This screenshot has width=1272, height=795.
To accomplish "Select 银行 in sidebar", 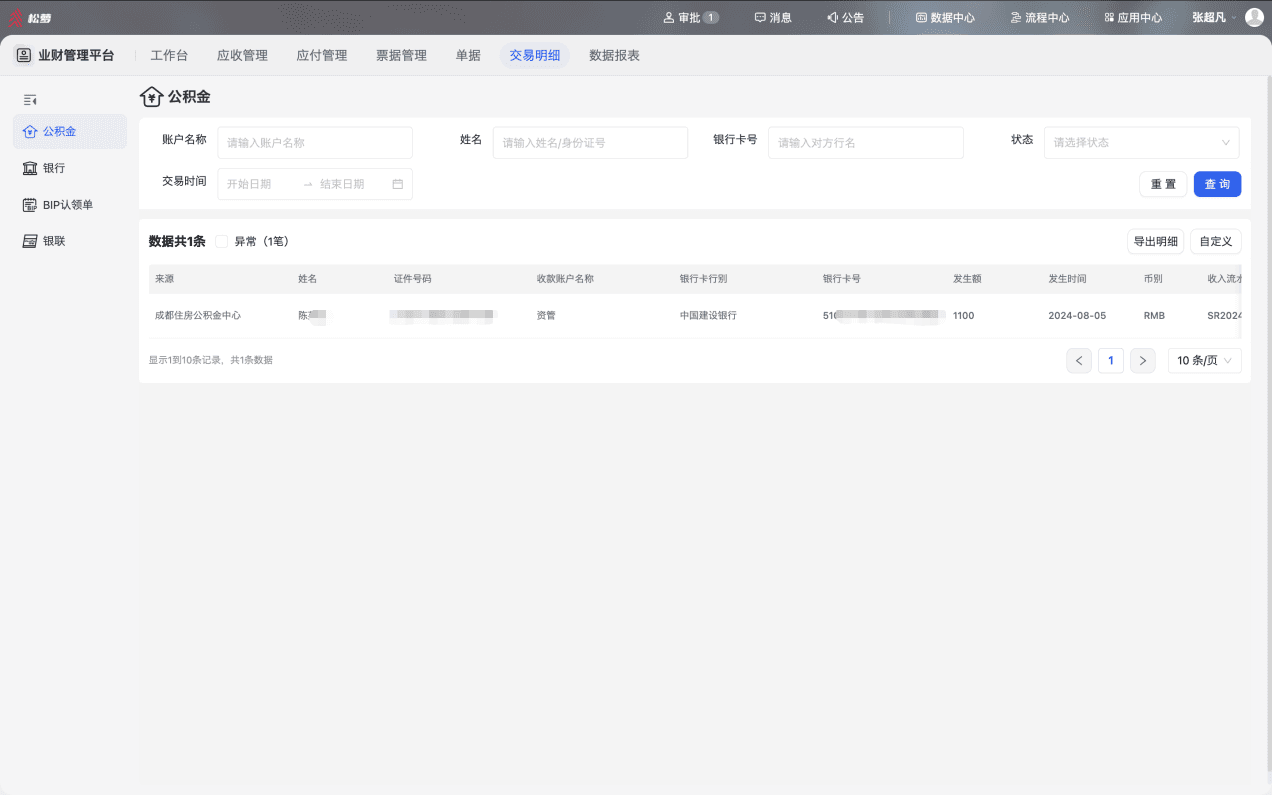I will pyautogui.click(x=70, y=168).
